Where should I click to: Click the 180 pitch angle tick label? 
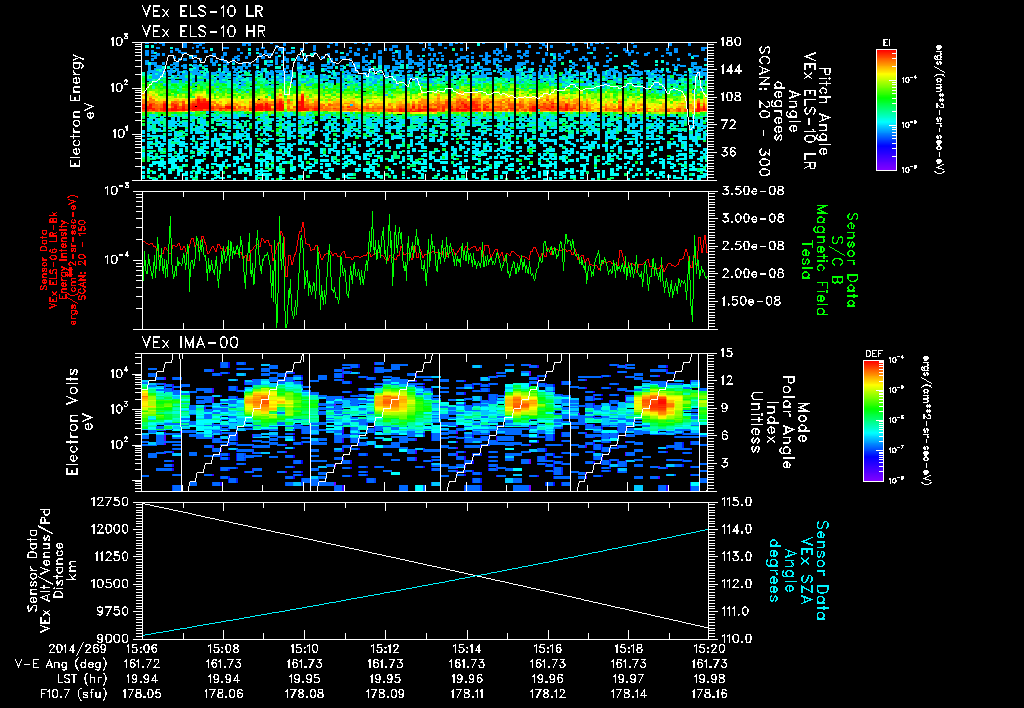click(730, 42)
